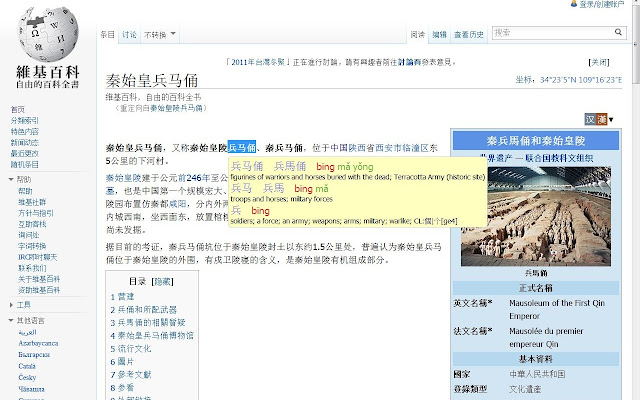Dismiss the notice with [关闭]
This screenshot has width=640, height=400.
599,62
